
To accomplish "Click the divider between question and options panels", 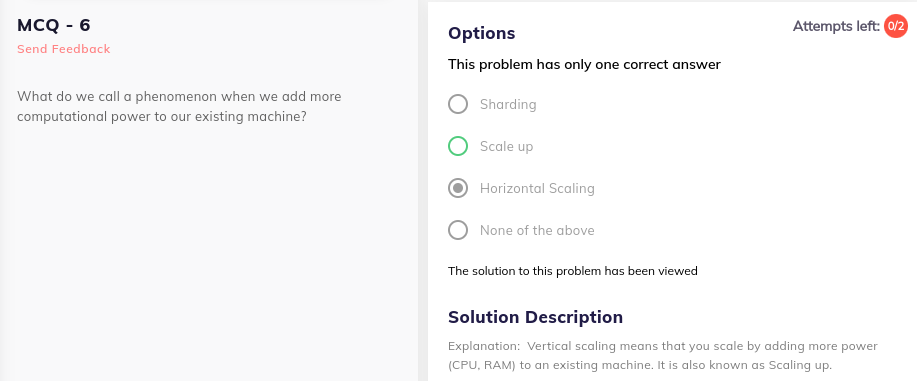I will 423,190.
